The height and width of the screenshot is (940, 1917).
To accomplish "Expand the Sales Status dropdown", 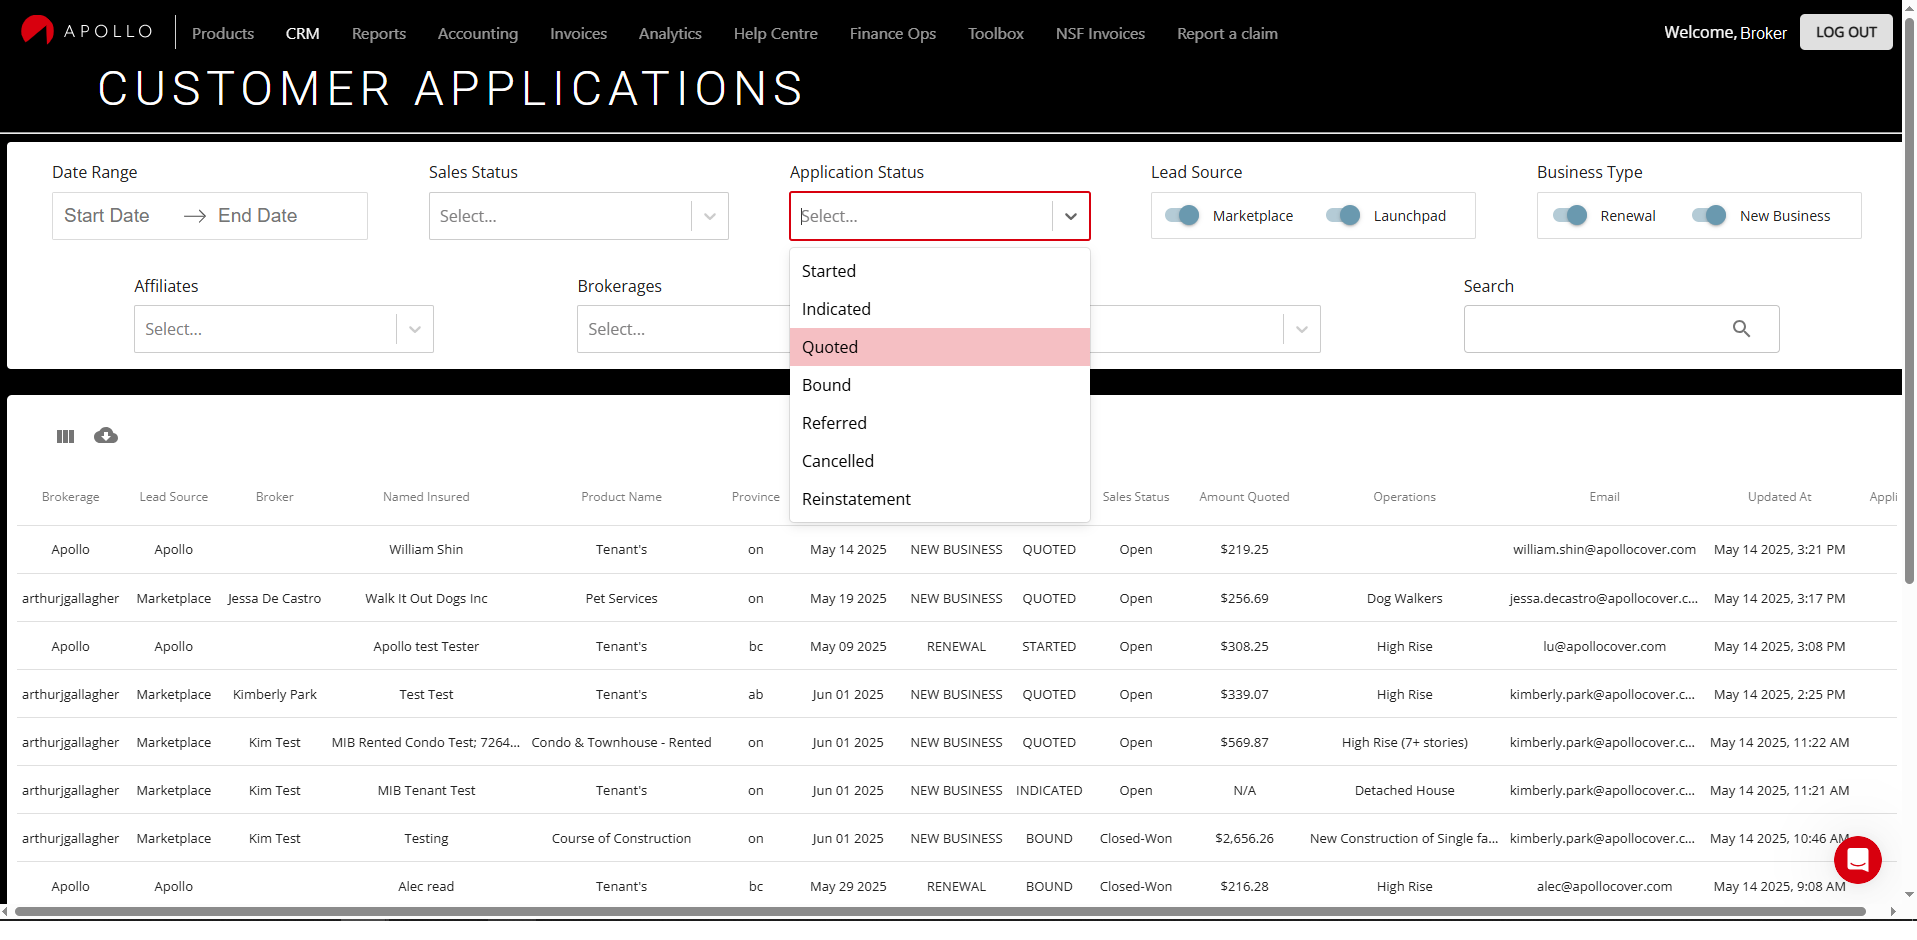I will (x=709, y=216).
